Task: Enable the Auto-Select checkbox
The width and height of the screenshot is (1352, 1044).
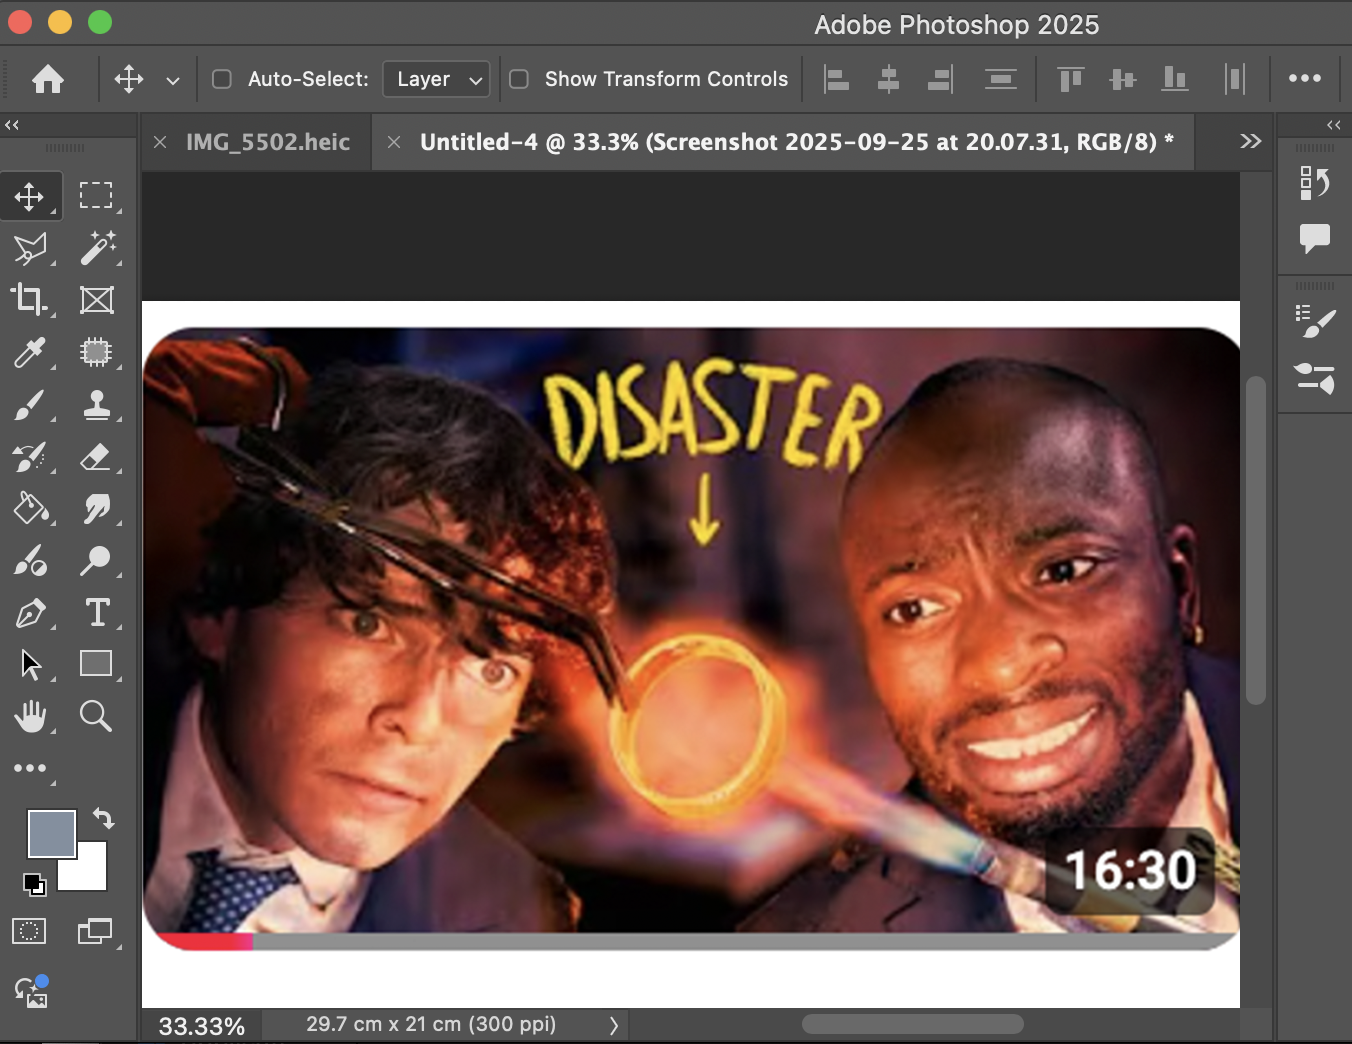Action: [x=222, y=79]
